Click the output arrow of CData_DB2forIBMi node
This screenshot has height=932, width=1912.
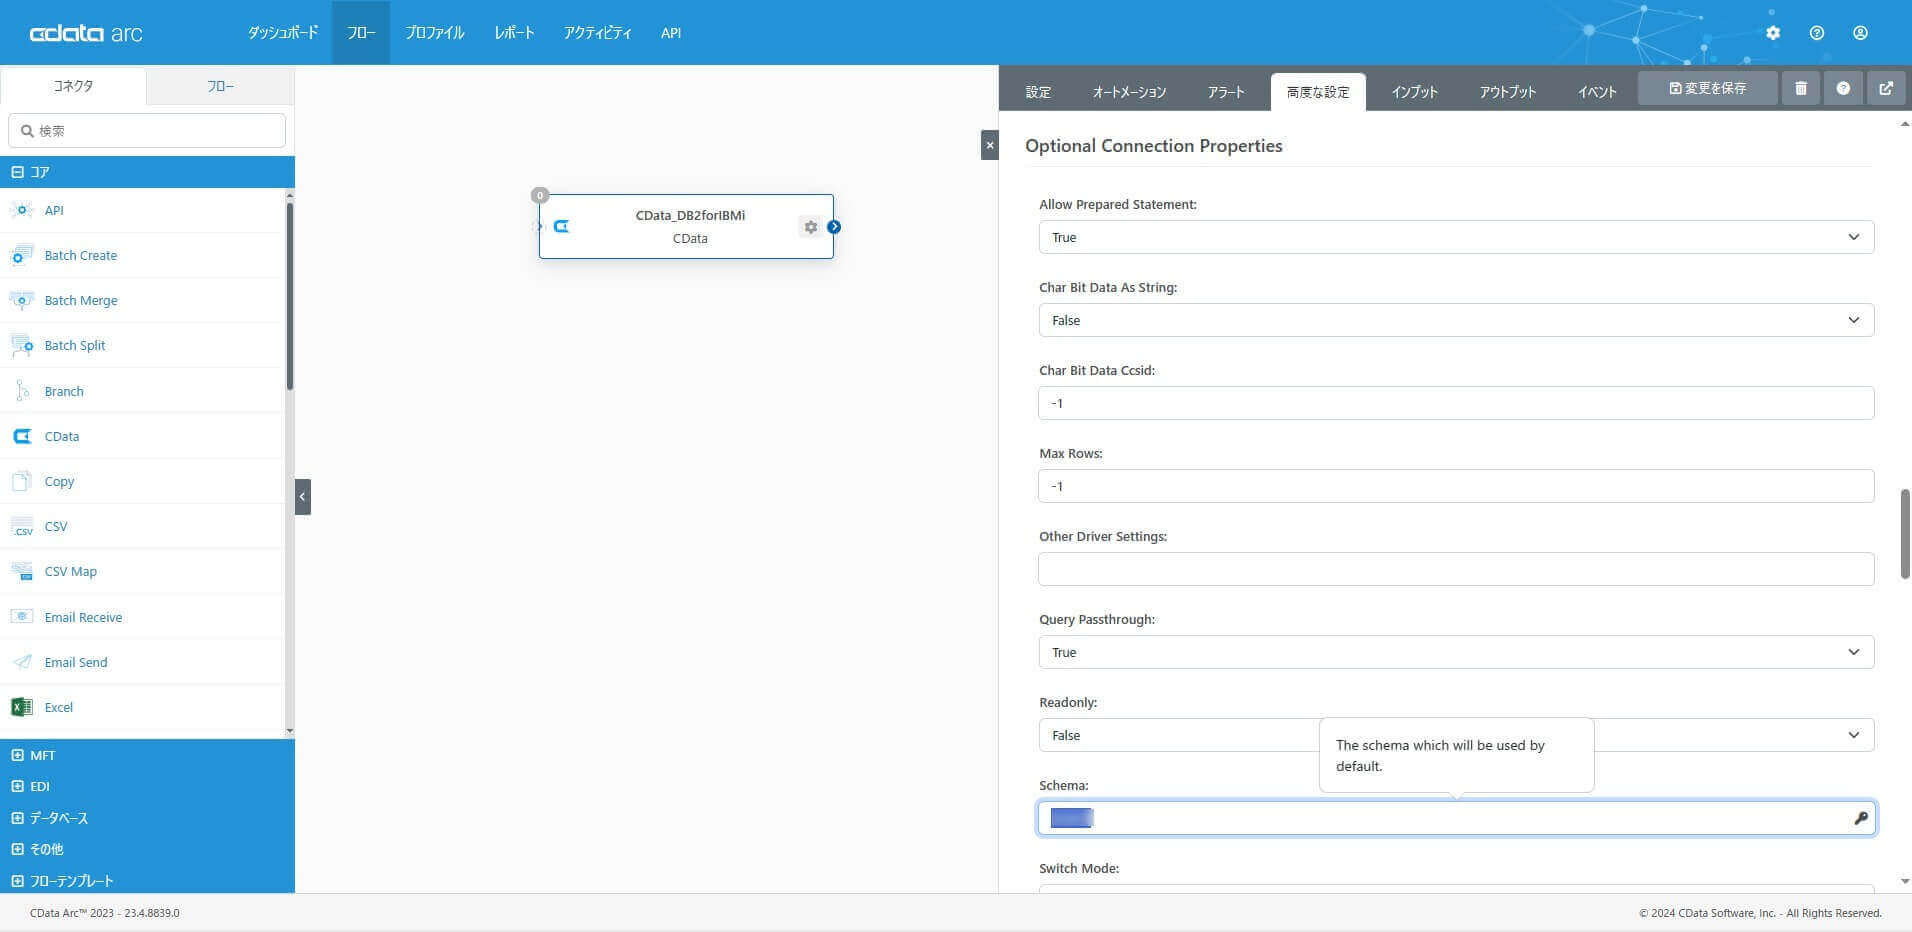(834, 227)
